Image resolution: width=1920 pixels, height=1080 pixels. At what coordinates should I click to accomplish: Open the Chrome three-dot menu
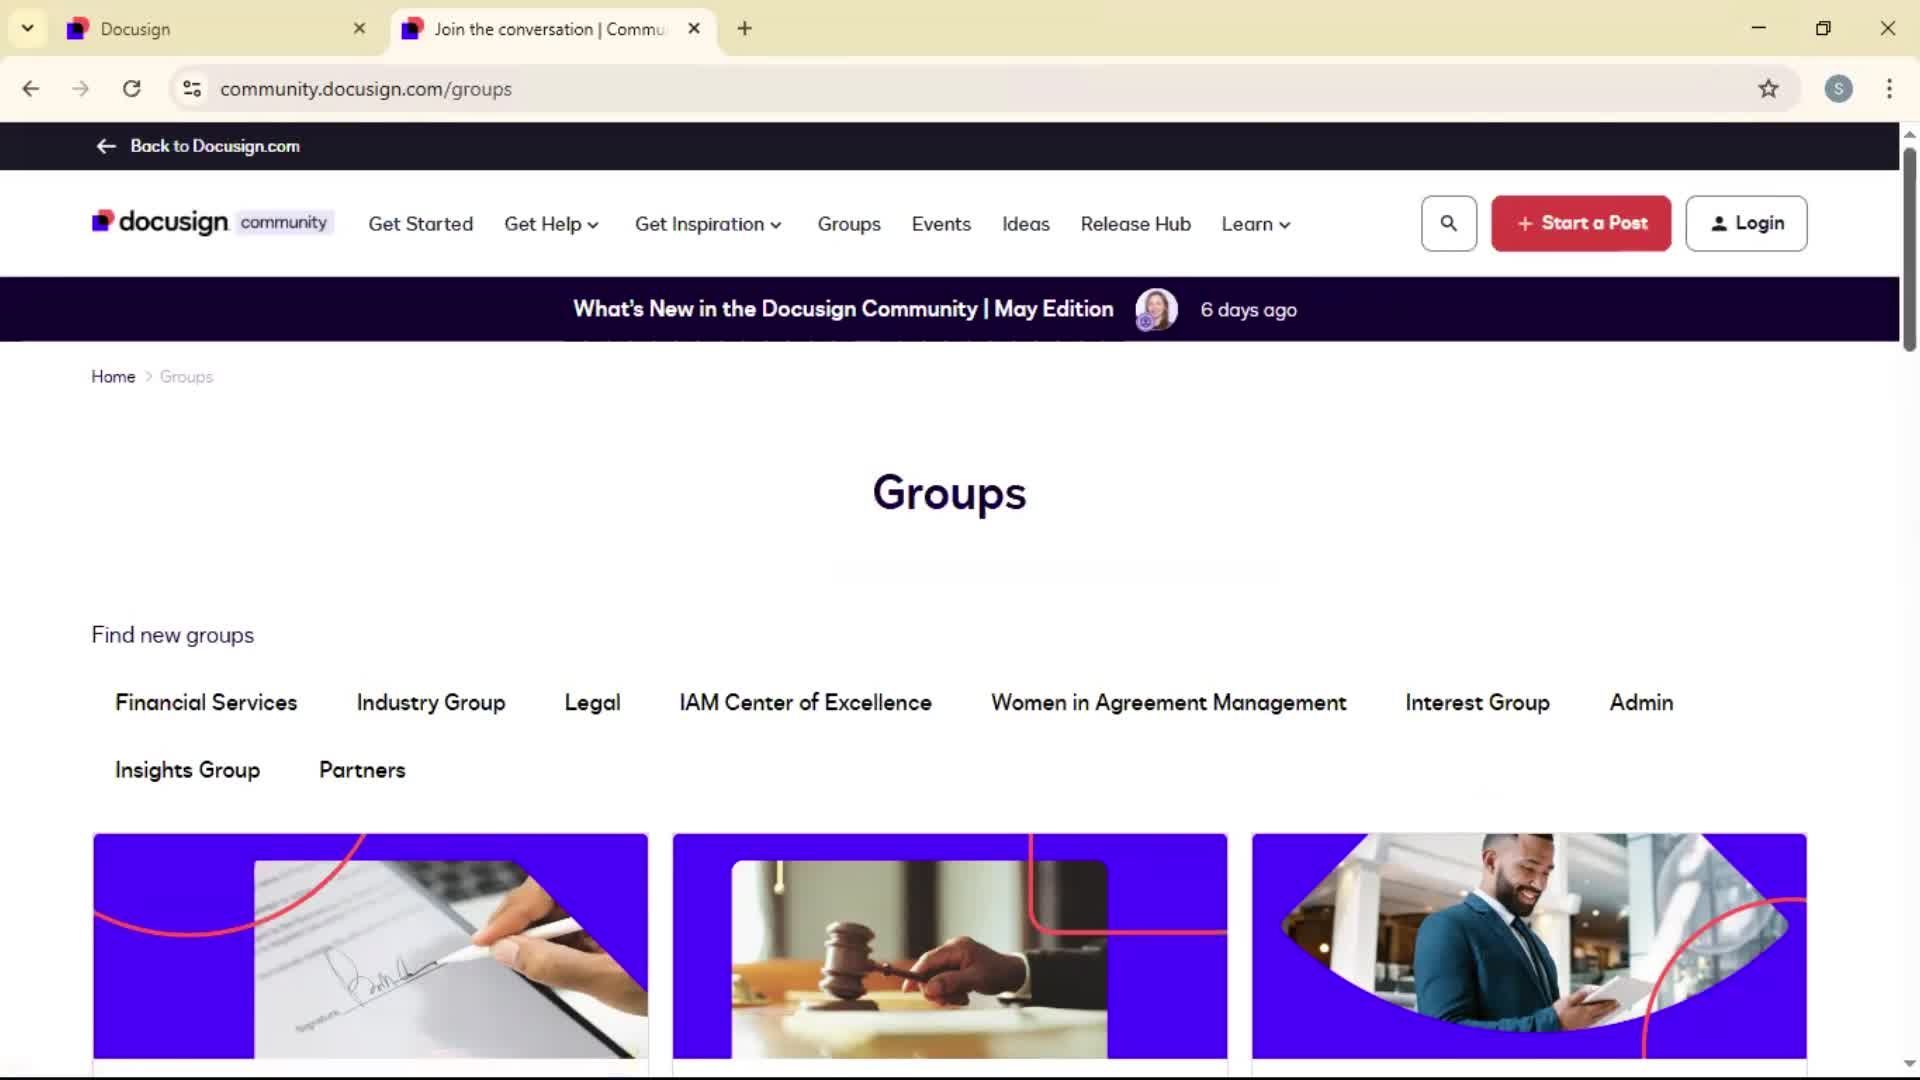point(1889,89)
